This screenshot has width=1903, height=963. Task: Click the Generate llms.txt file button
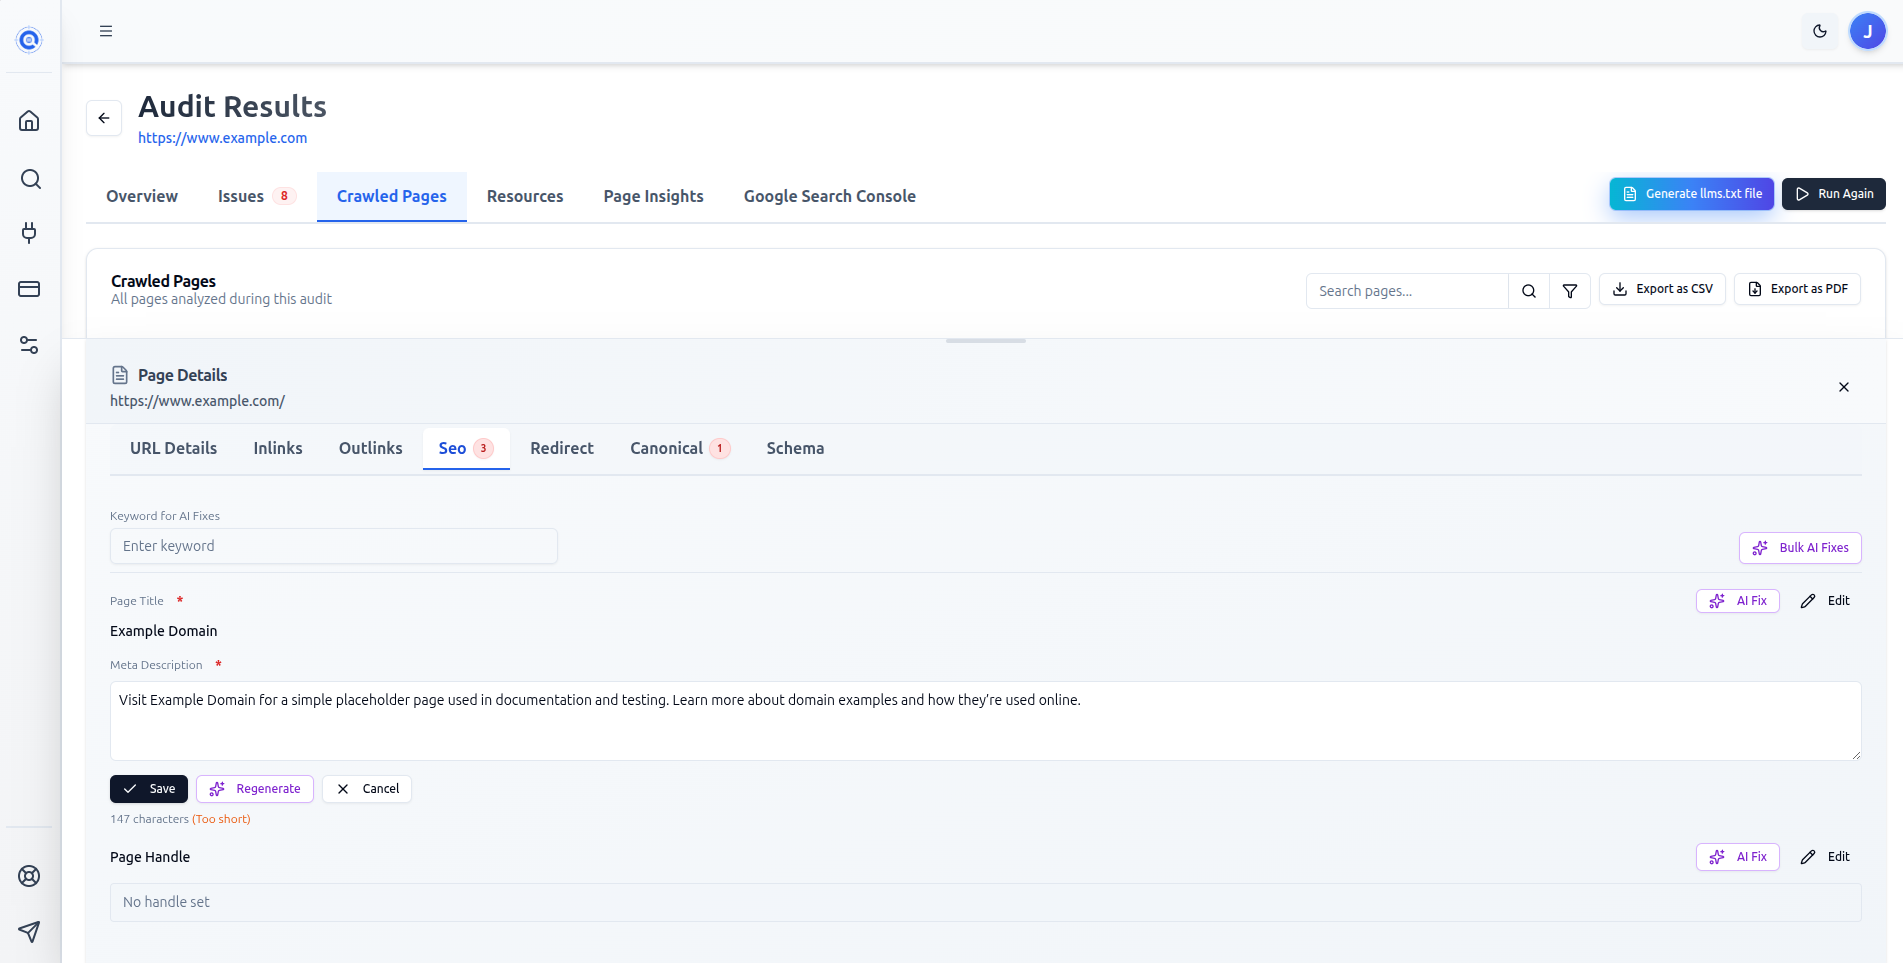(1691, 193)
